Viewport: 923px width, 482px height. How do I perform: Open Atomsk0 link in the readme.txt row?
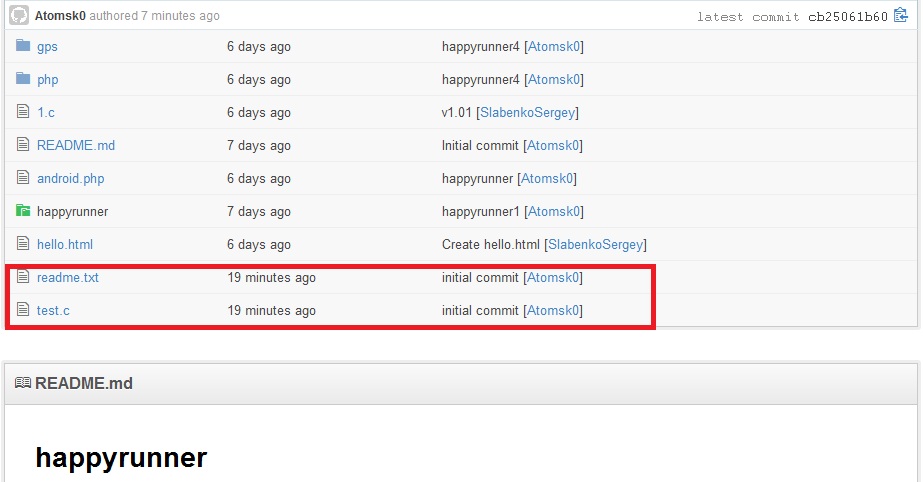[553, 277]
